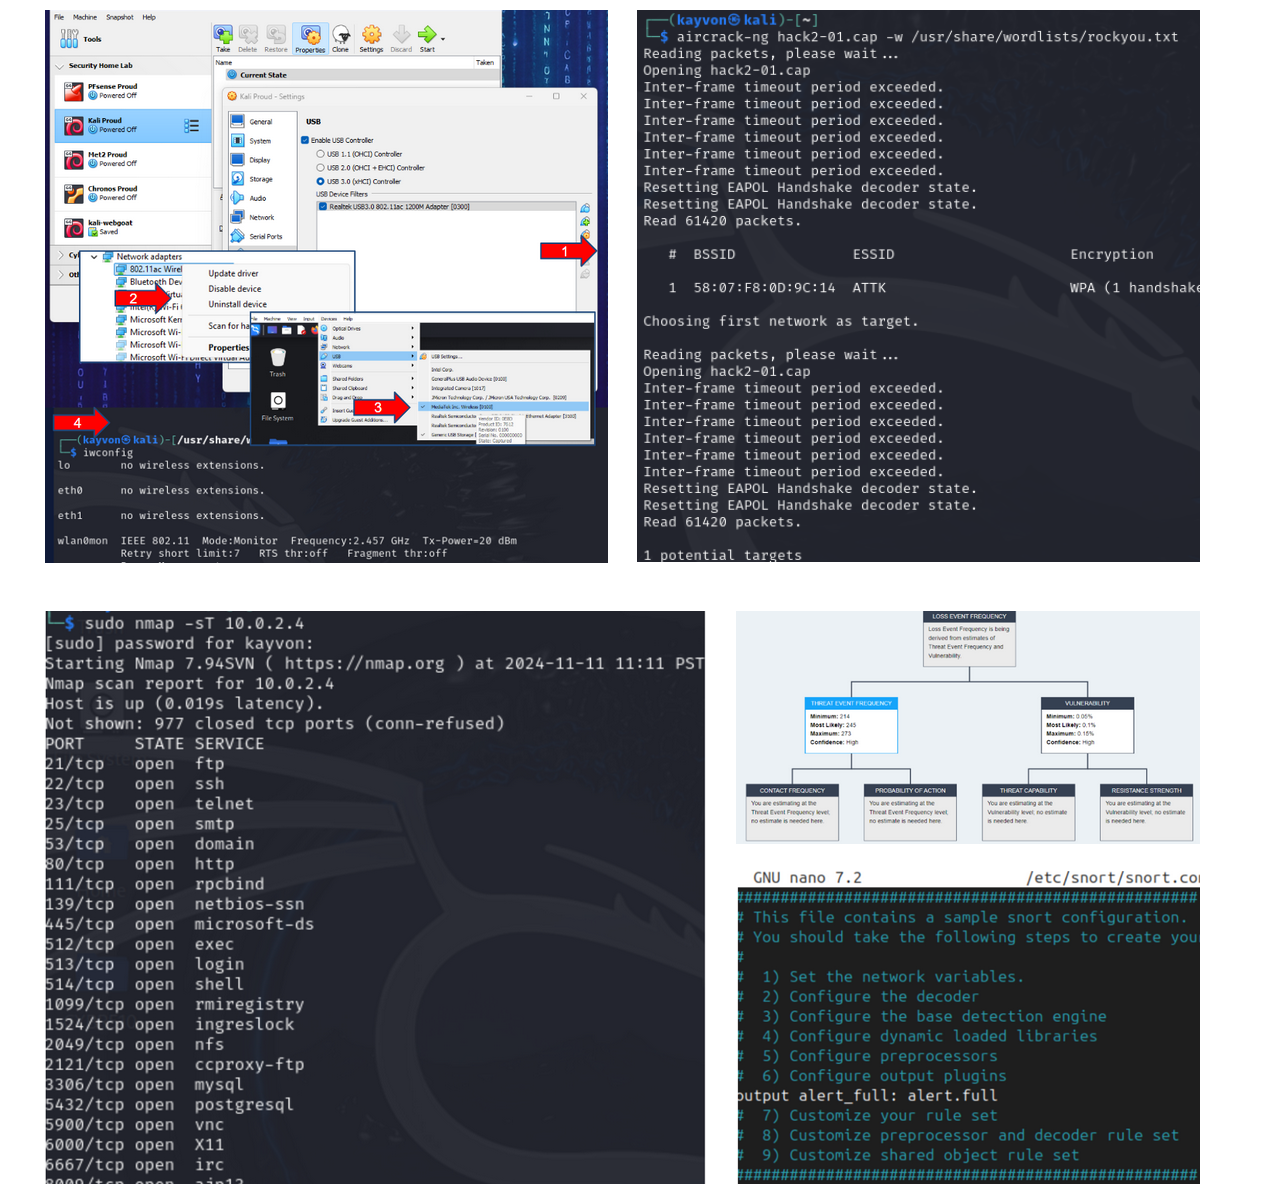Select the snapshot Properties toolbar icon

[310, 36]
